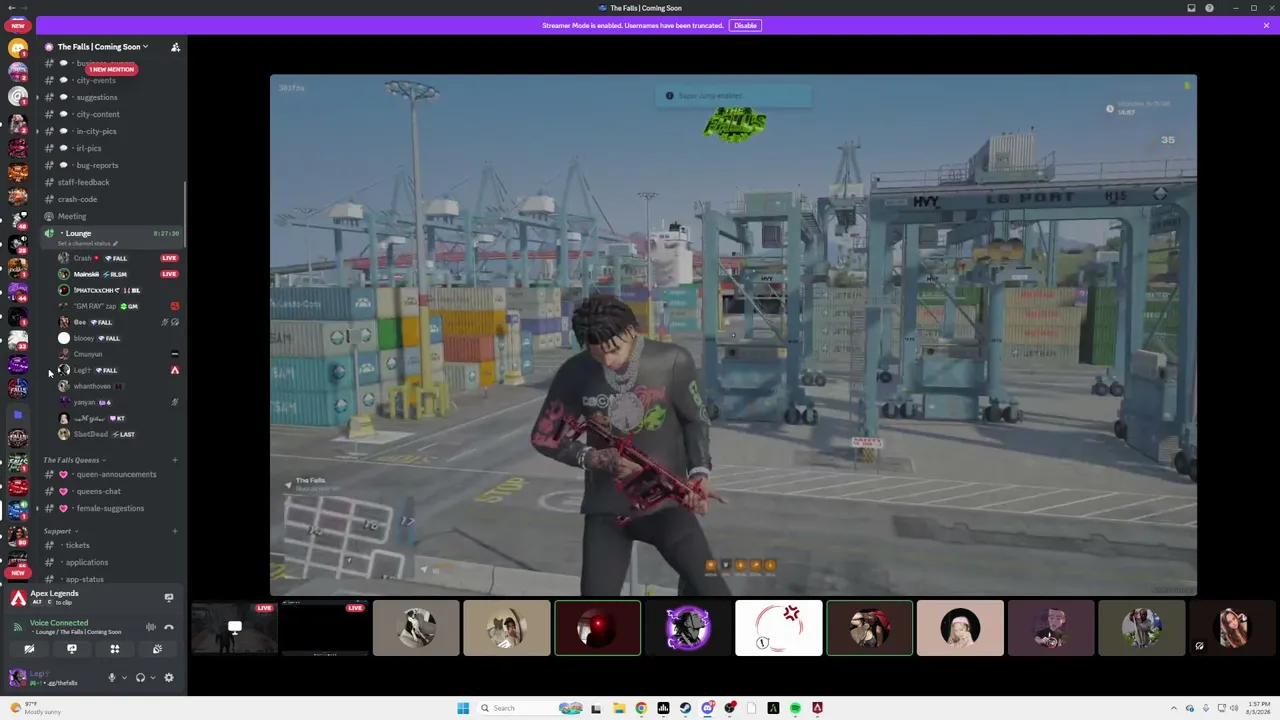Set a channel status for Lounge
Screen dimensions: 1280x720
pos(88,244)
